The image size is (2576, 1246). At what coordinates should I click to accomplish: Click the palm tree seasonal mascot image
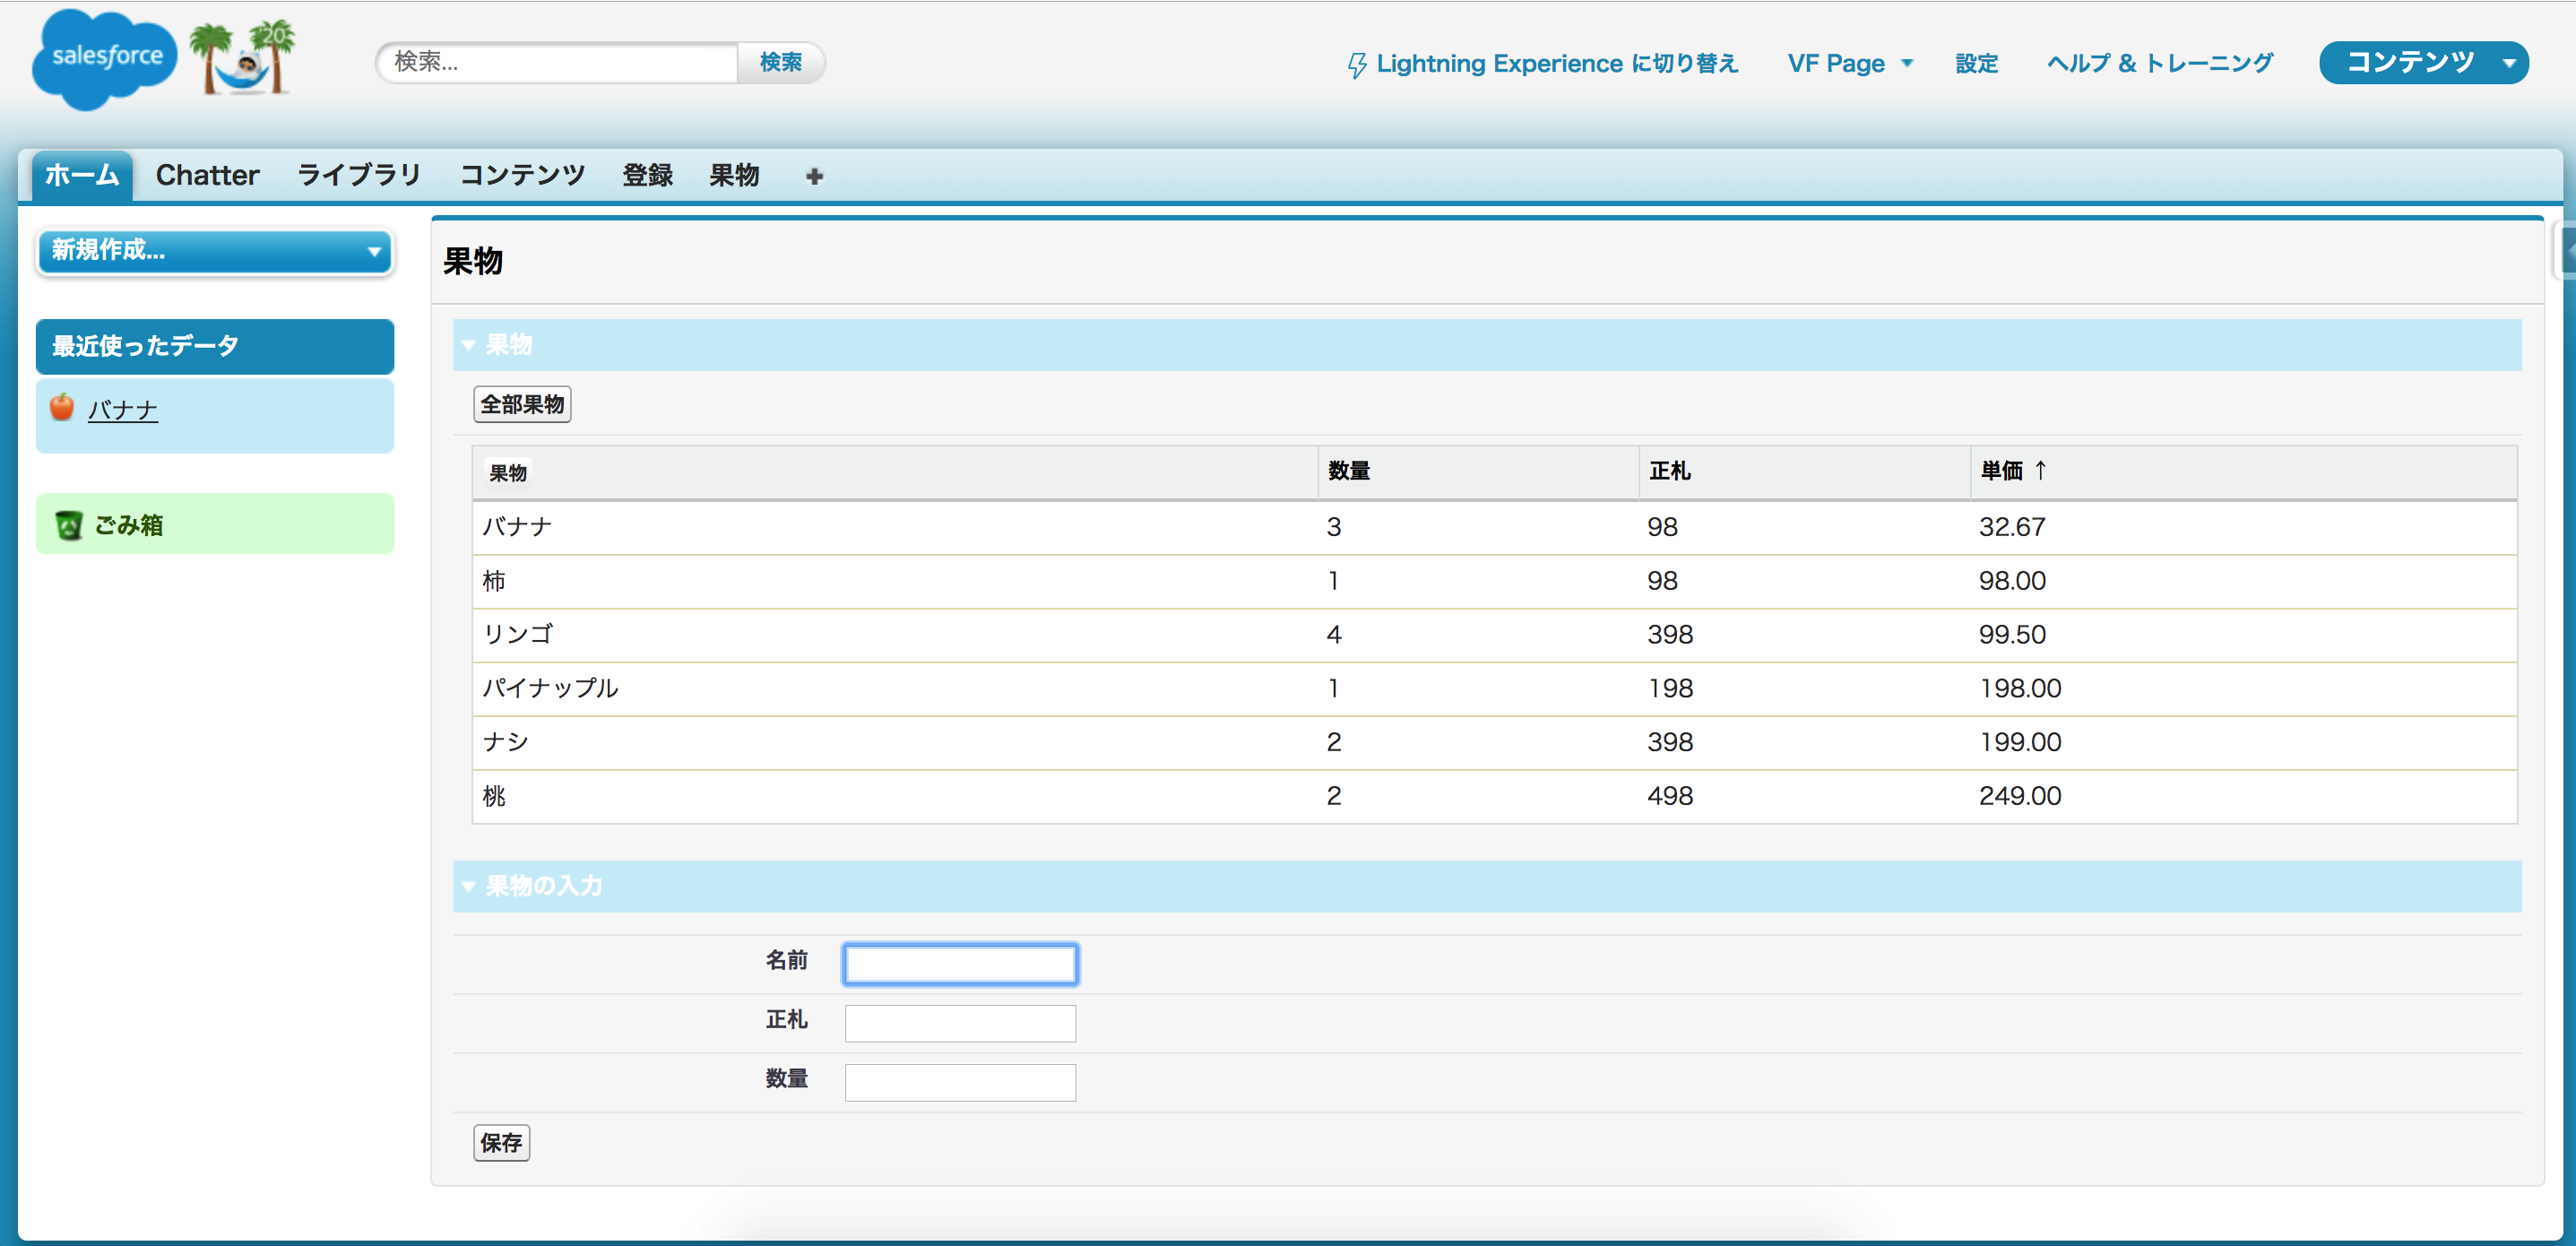point(243,58)
